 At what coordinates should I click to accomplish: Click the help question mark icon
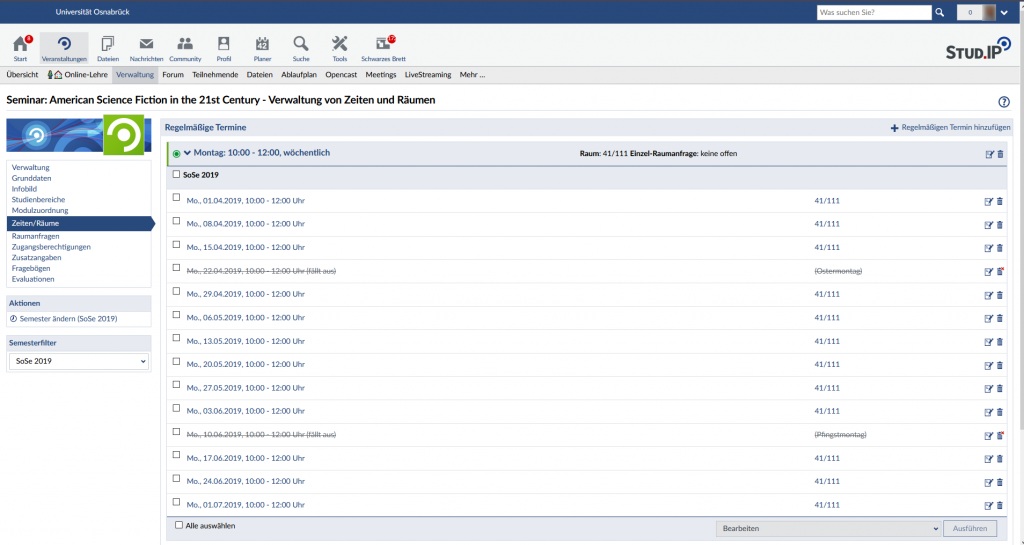[1004, 102]
